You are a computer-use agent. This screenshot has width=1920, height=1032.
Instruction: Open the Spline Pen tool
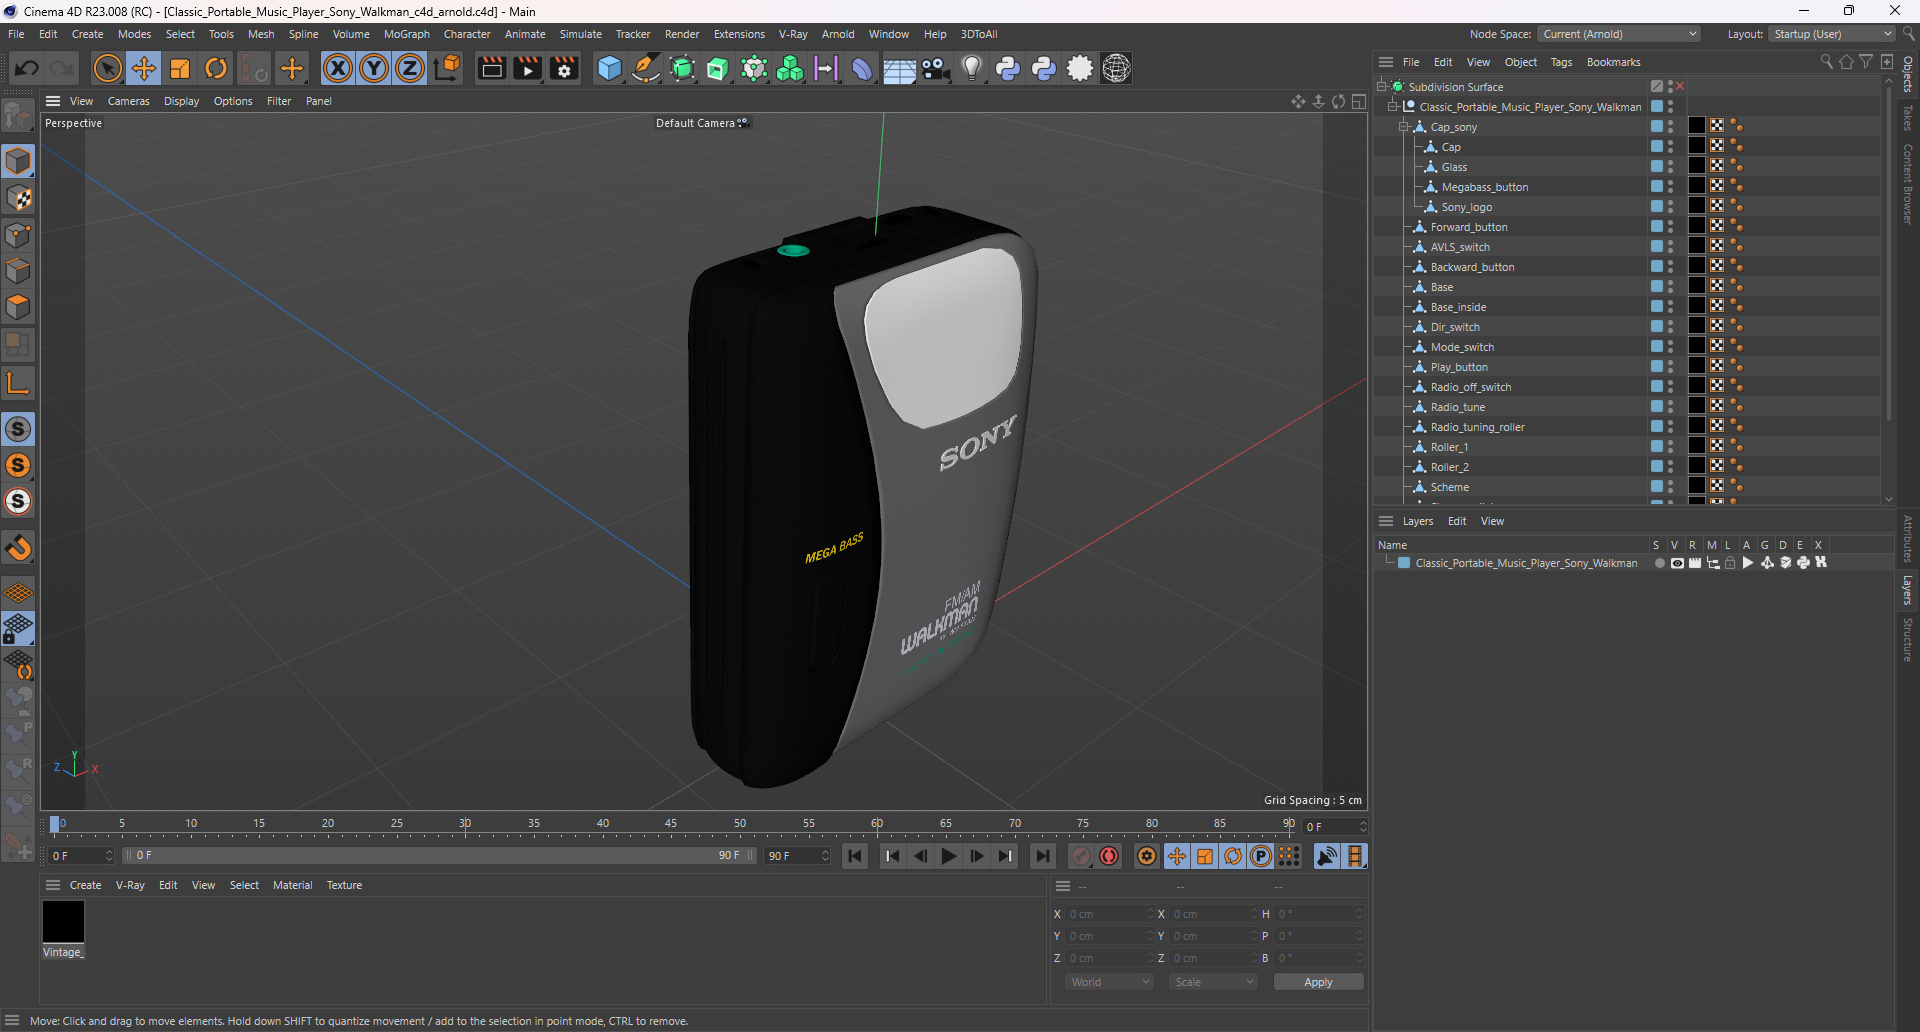tap(646, 68)
